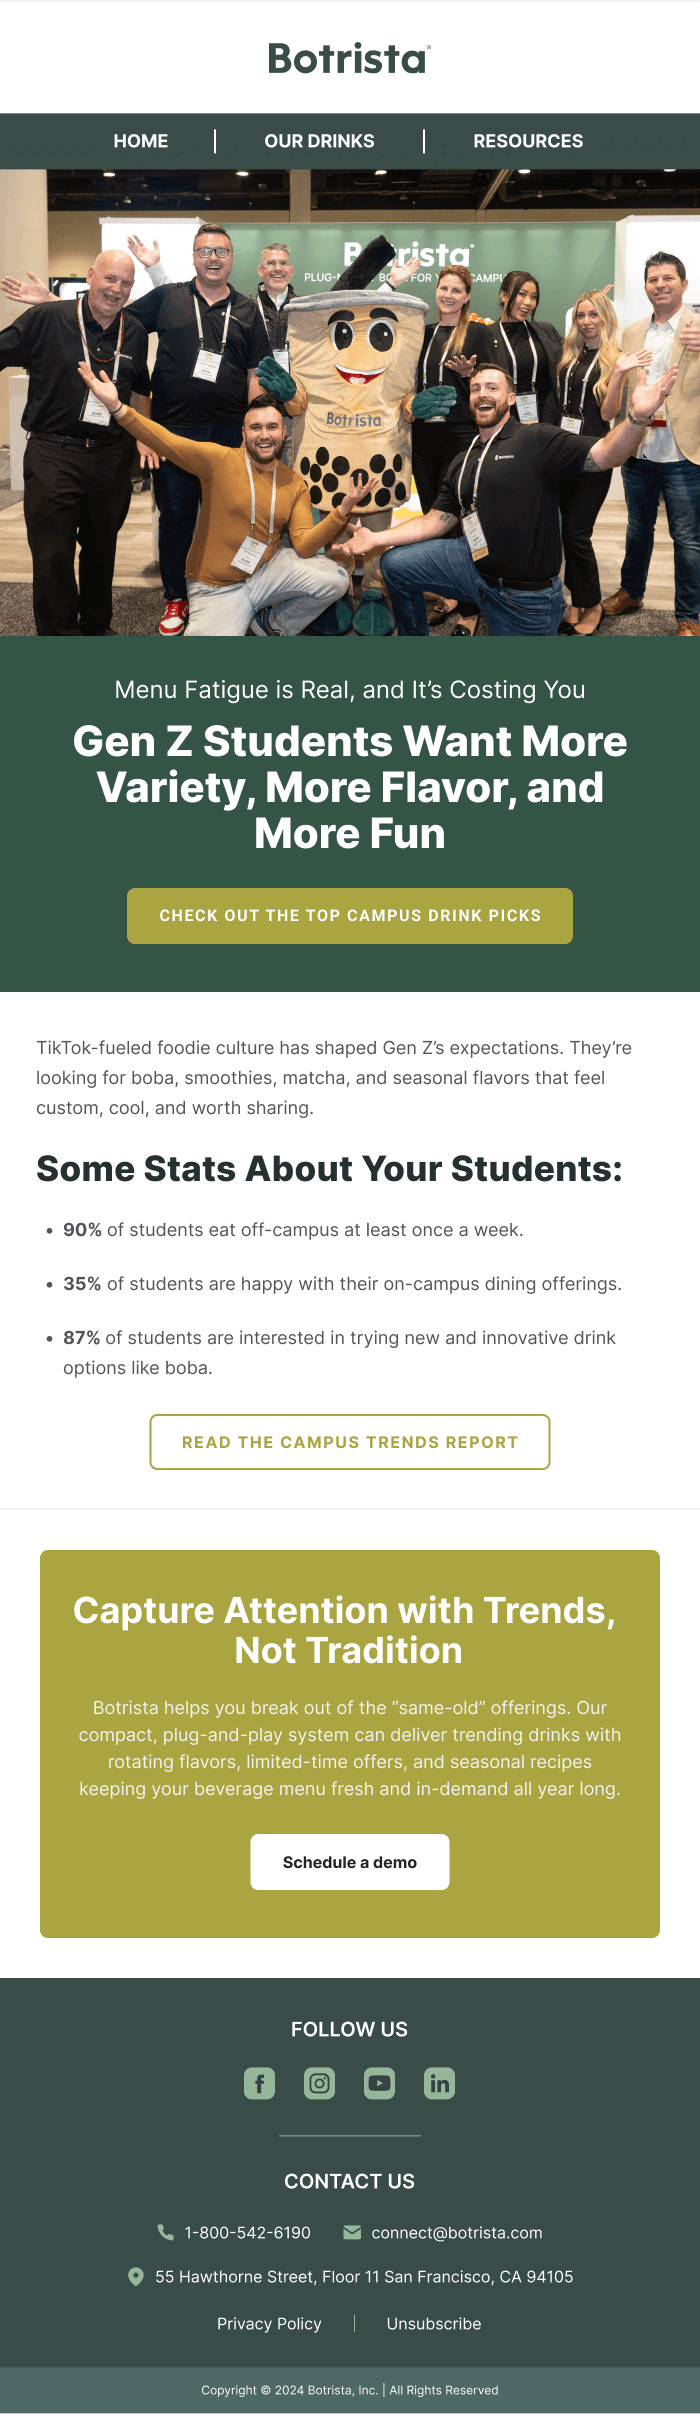The height and width of the screenshot is (2414, 700).
Task: Click the envelope email icon
Action: pyautogui.click(x=352, y=2232)
